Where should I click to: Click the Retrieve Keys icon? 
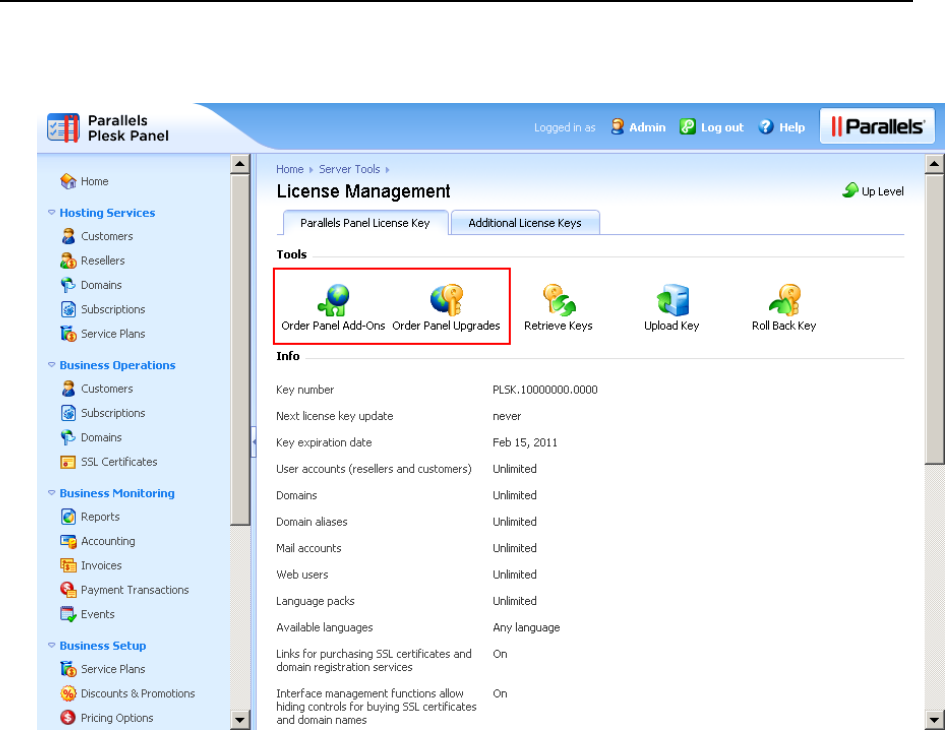point(559,300)
